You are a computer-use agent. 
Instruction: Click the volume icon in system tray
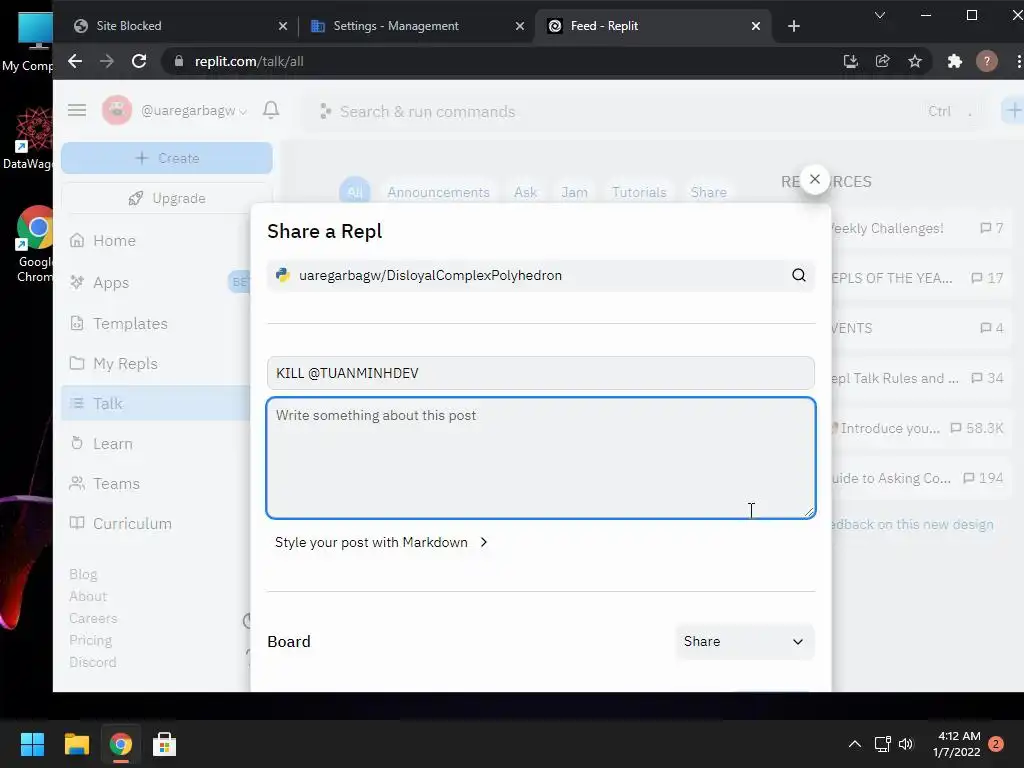pos(906,744)
